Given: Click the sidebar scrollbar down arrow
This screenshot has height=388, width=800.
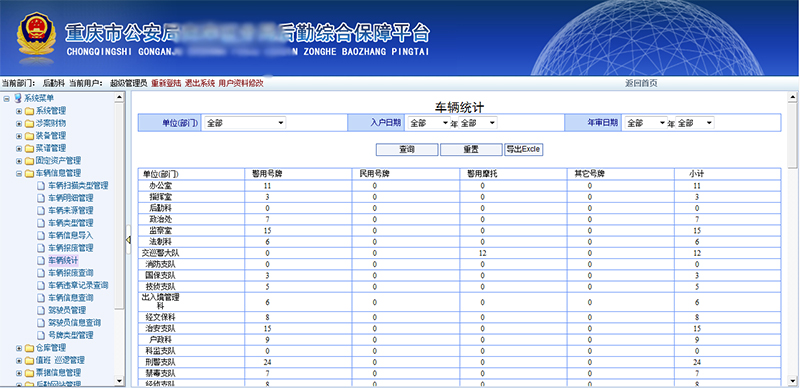Looking at the screenshot, I should tap(119, 381).
